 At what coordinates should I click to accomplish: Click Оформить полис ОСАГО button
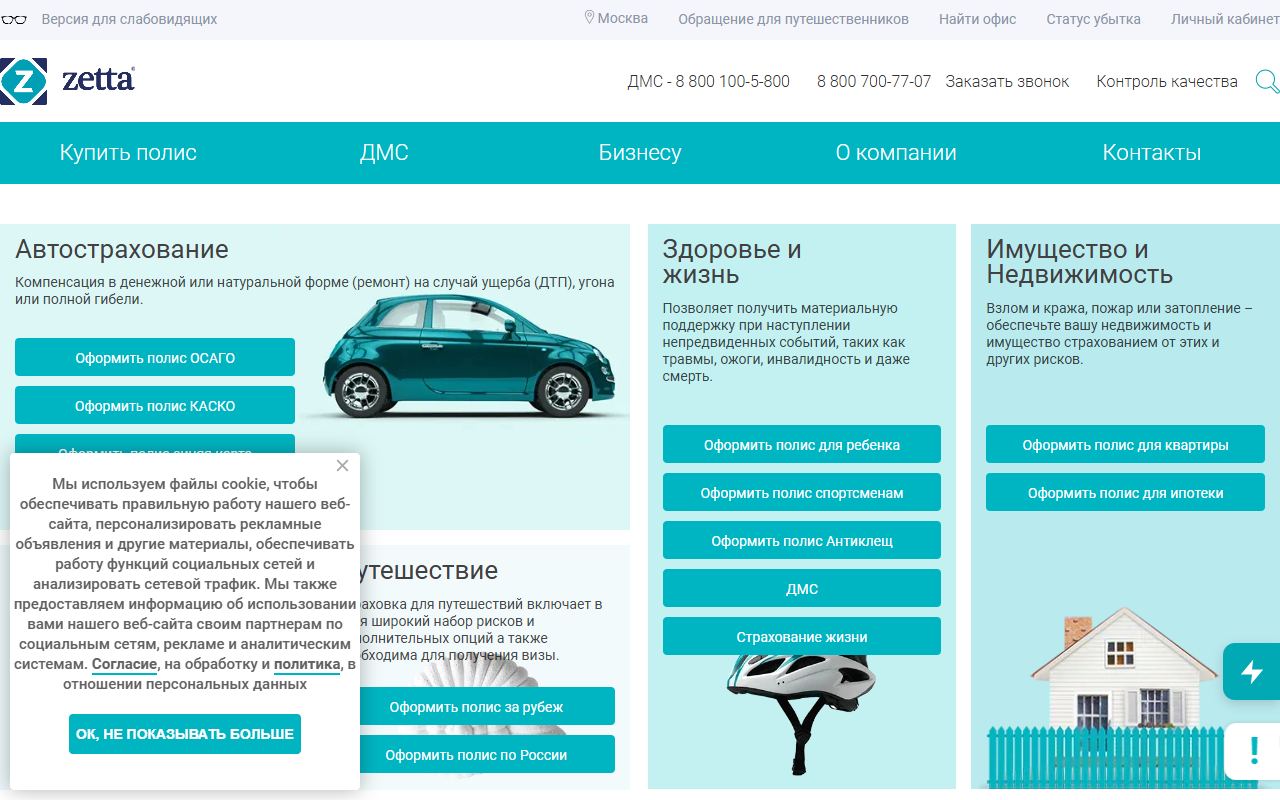pos(155,357)
